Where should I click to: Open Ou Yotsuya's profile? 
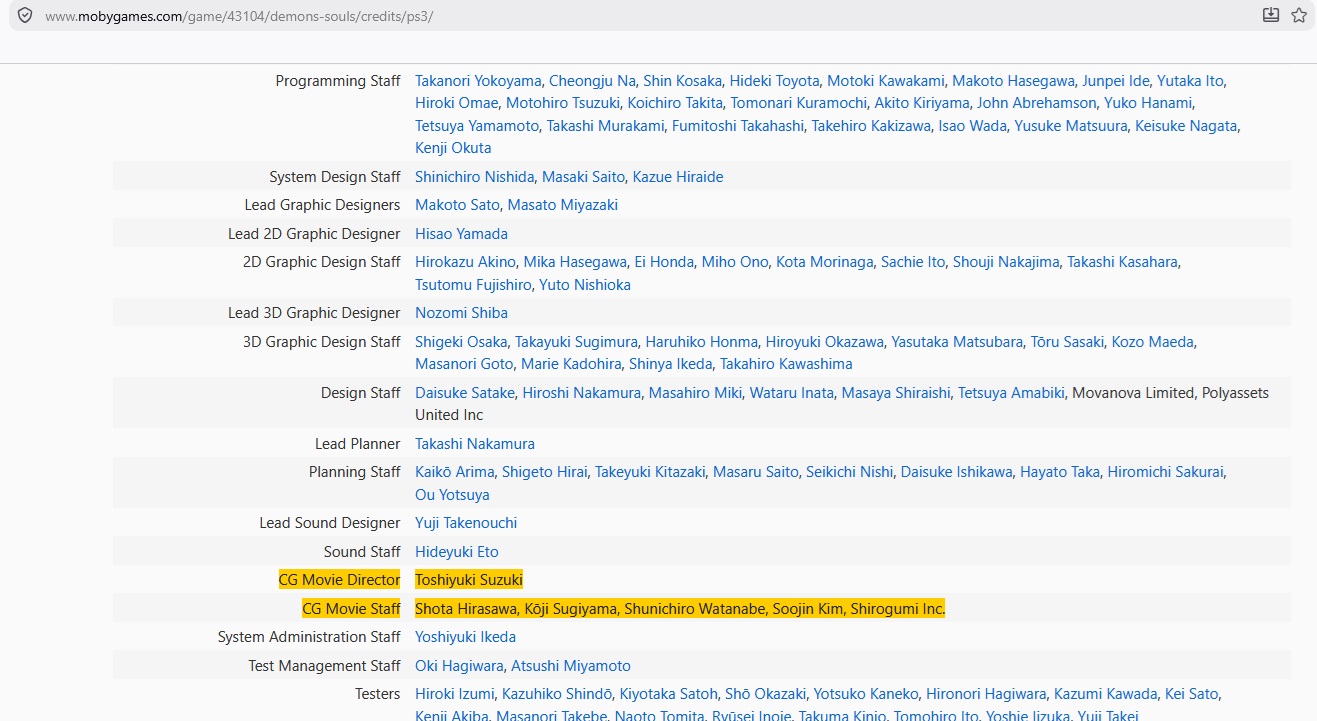pyautogui.click(x=452, y=495)
